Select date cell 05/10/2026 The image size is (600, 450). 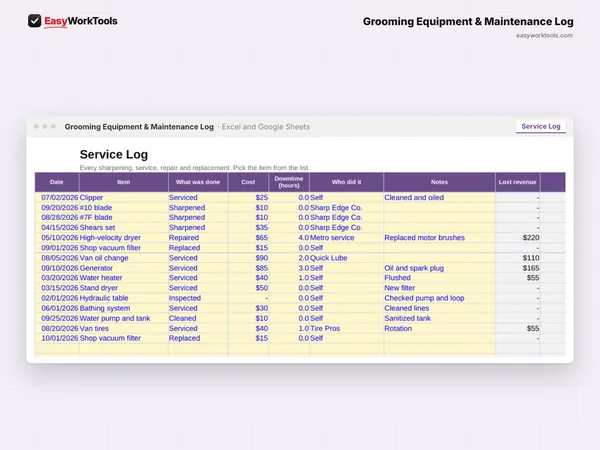point(59,238)
